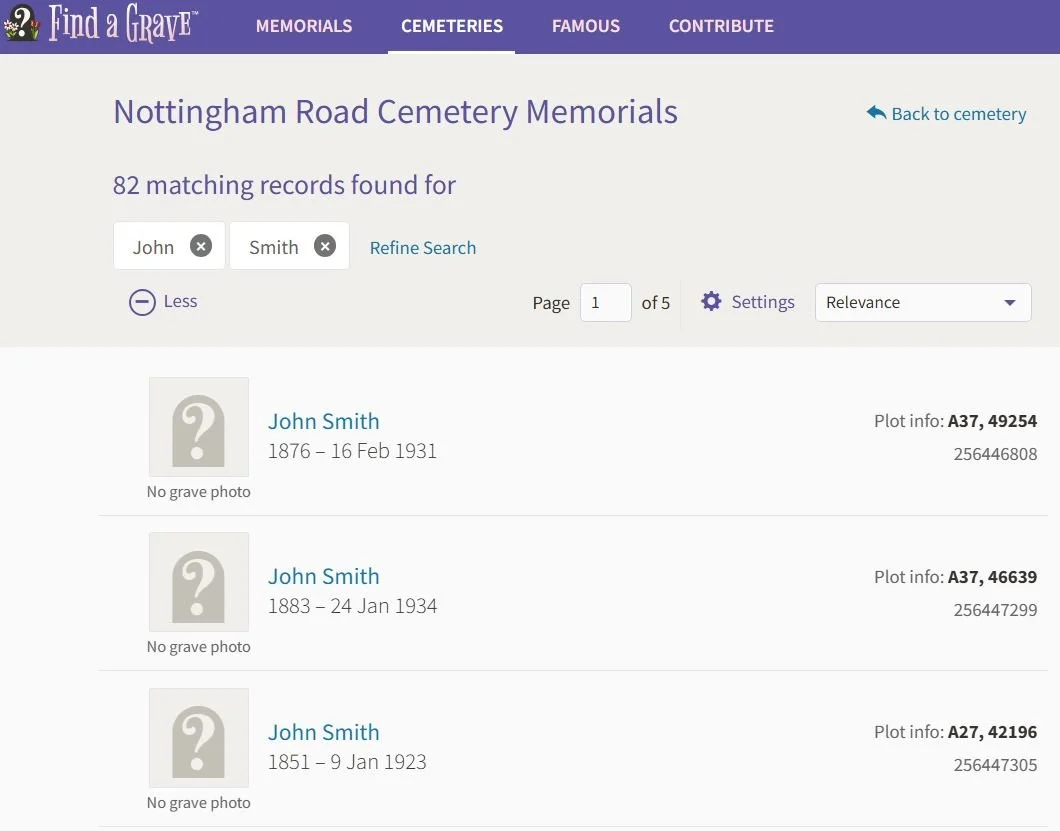This screenshot has width=1060, height=831.
Task: Open John Smith memorial died 24 Jan 1934
Action: click(324, 576)
